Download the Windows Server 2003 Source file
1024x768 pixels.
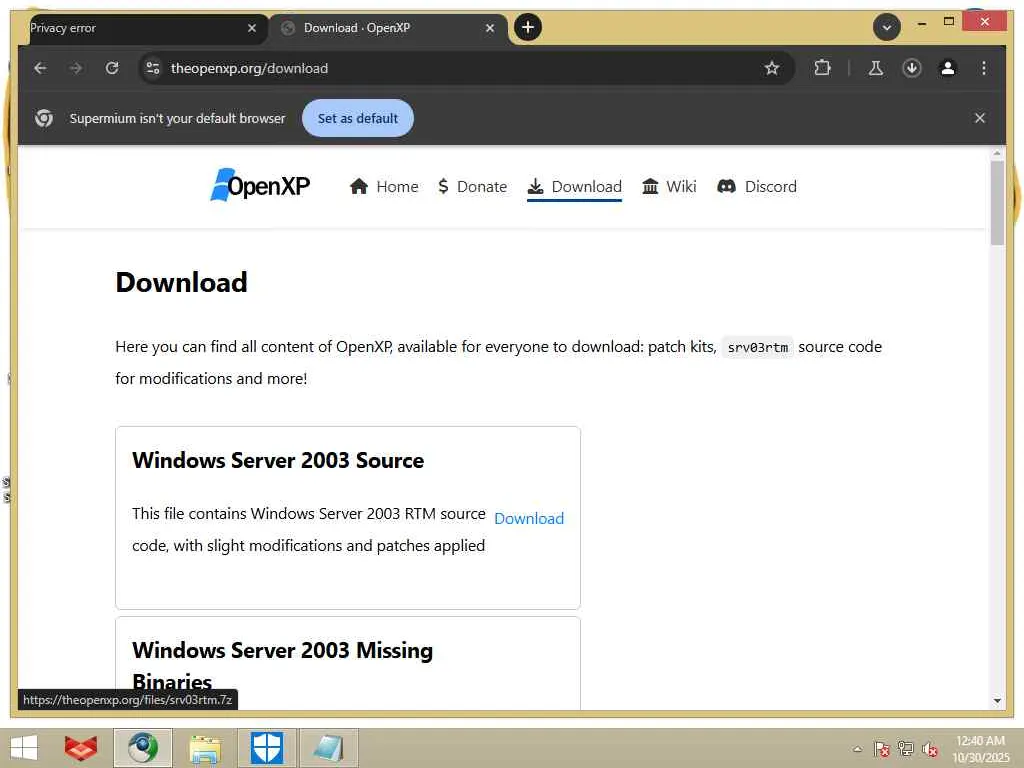coord(529,519)
